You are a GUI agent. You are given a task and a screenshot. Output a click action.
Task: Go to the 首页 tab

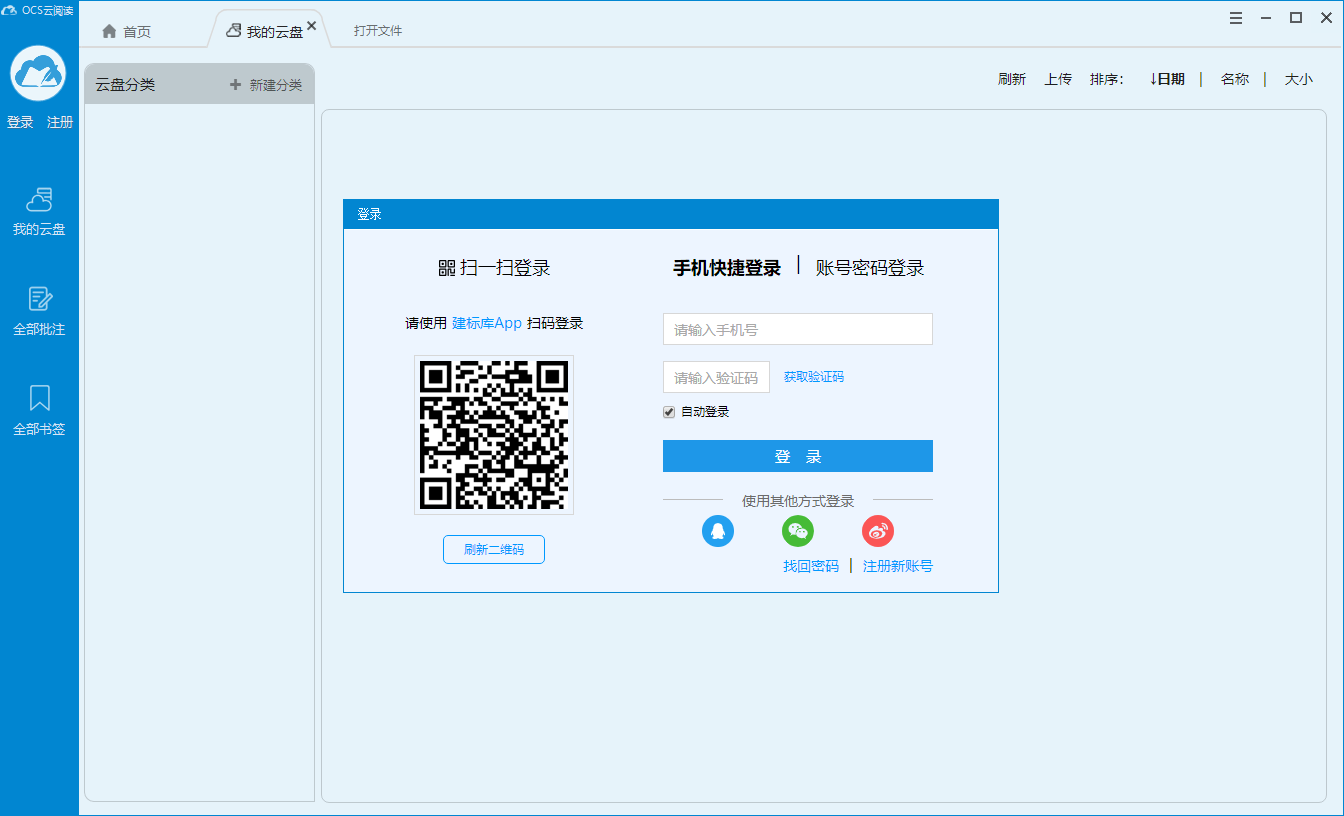click(x=132, y=30)
